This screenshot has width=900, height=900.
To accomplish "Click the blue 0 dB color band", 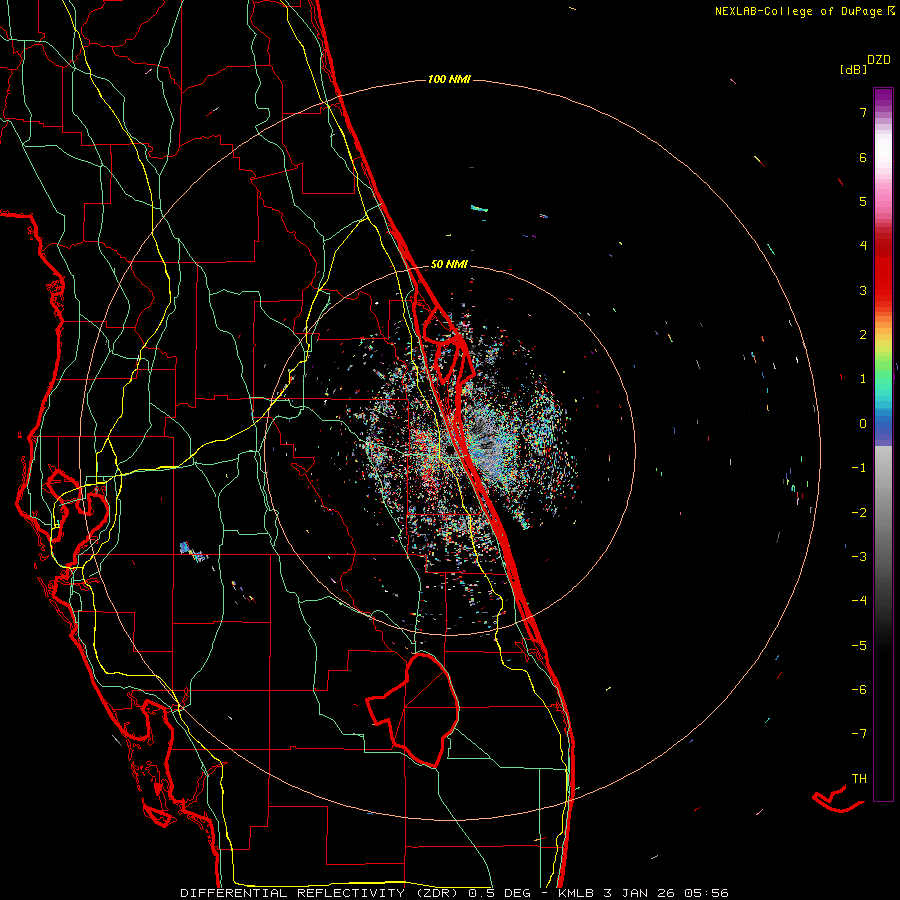I will pyautogui.click(x=883, y=424).
